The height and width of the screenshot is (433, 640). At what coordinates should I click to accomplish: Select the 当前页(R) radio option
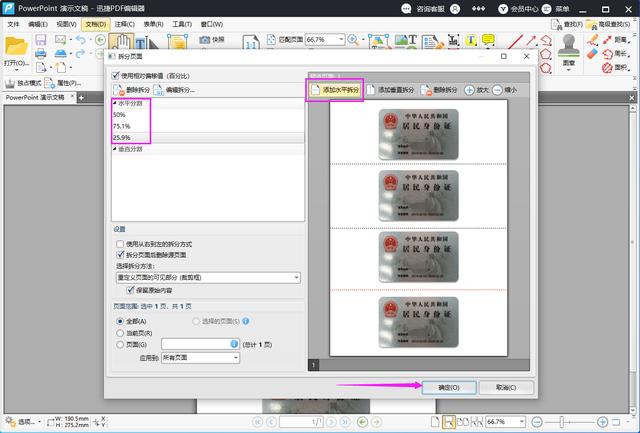click(x=120, y=333)
